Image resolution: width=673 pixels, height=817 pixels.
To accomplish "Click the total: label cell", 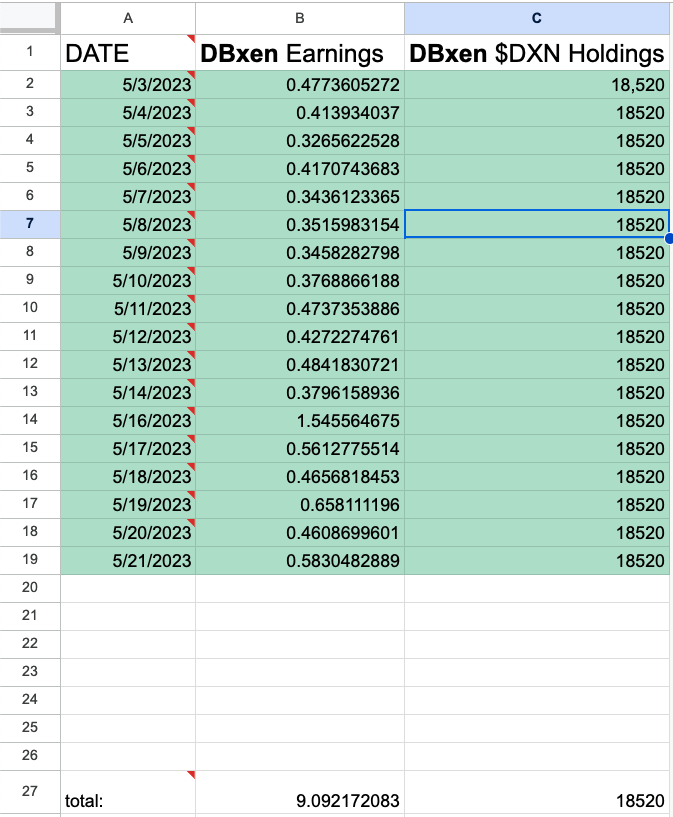I will tap(128, 792).
